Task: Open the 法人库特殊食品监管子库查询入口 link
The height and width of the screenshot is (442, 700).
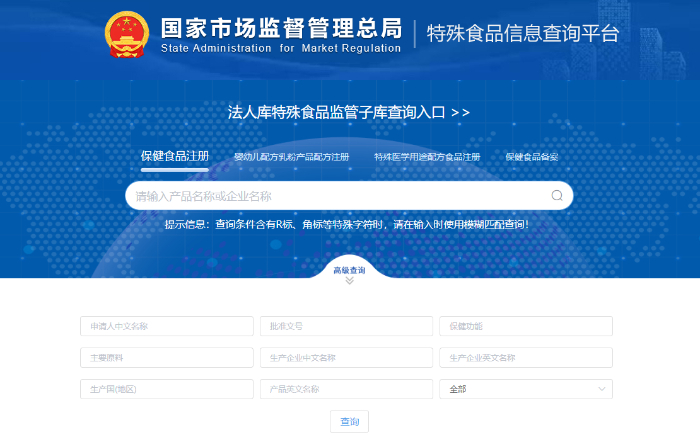Action: 349,112
